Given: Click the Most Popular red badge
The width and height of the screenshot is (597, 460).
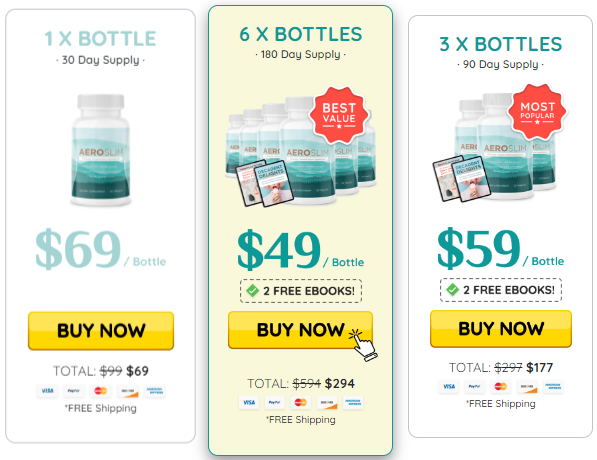Looking at the screenshot, I should tap(537, 112).
